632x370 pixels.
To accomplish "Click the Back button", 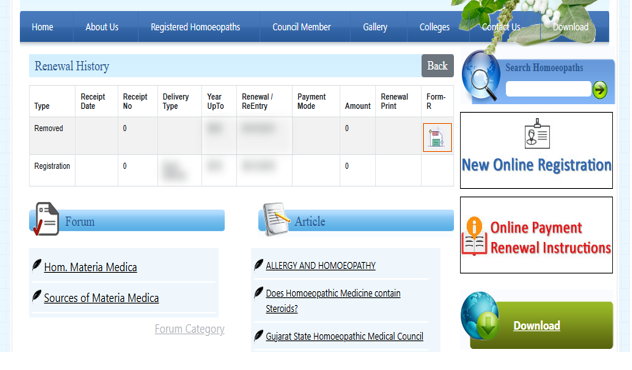I will 437,66.
